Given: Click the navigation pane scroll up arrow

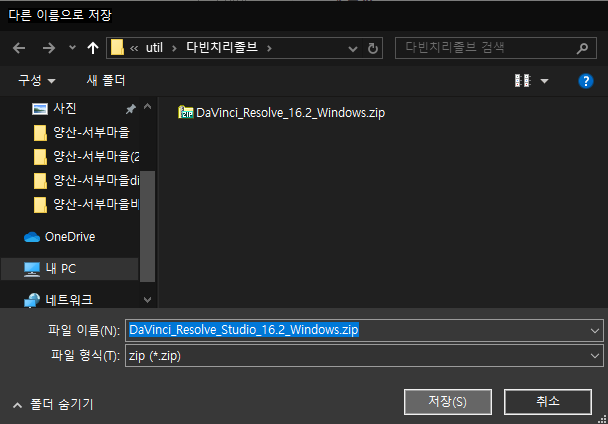Looking at the screenshot, I should [147, 106].
